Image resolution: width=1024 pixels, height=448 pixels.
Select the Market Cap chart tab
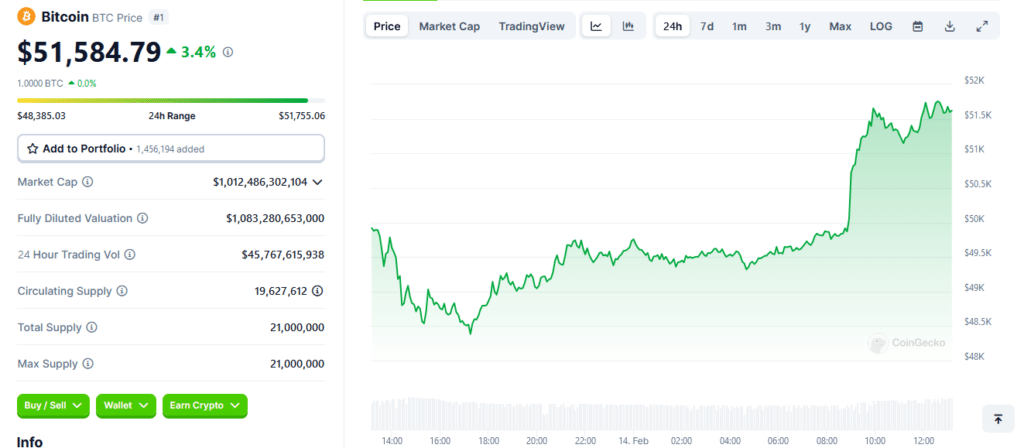point(449,26)
